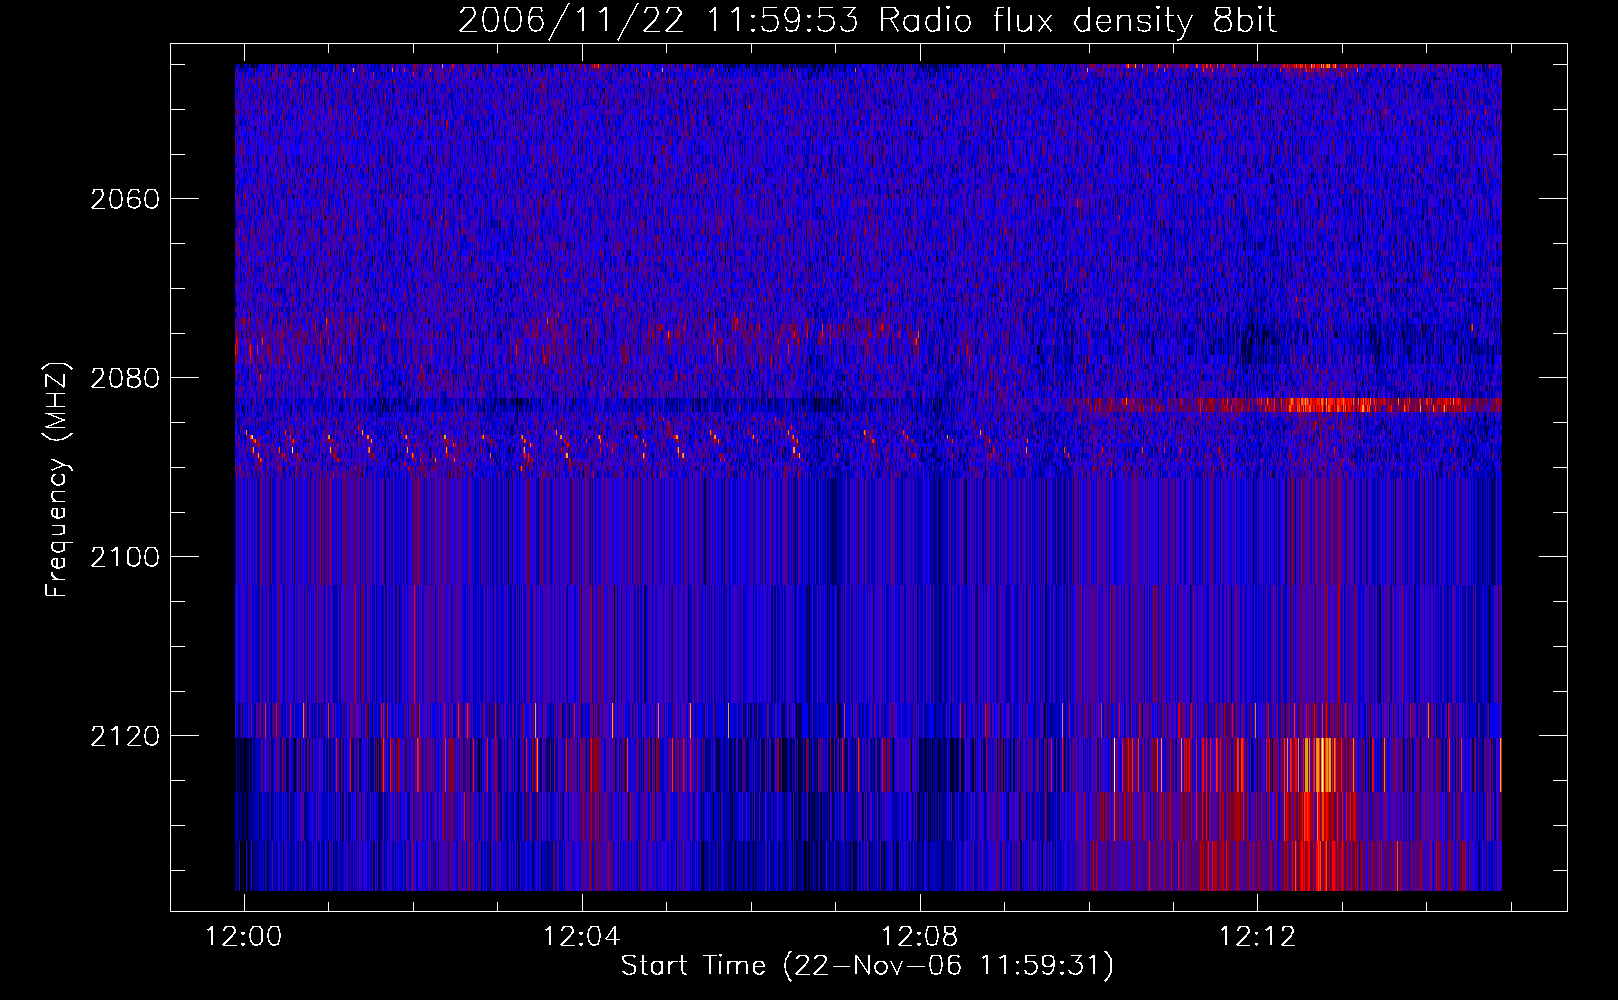This screenshot has height=1000, width=1618.
Task: Click the plot title '2006/11/22 11:59:53 Radio flux density 8bit'
Action: pyautogui.click(x=867, y=21)
